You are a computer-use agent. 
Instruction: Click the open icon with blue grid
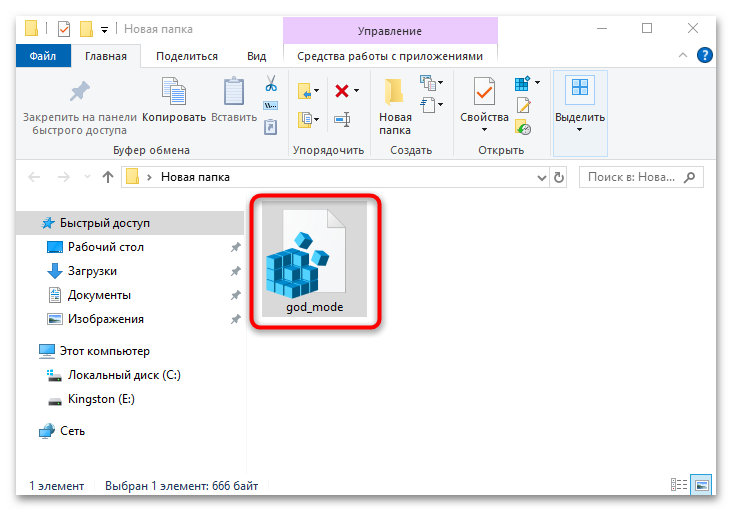point(522,83)
